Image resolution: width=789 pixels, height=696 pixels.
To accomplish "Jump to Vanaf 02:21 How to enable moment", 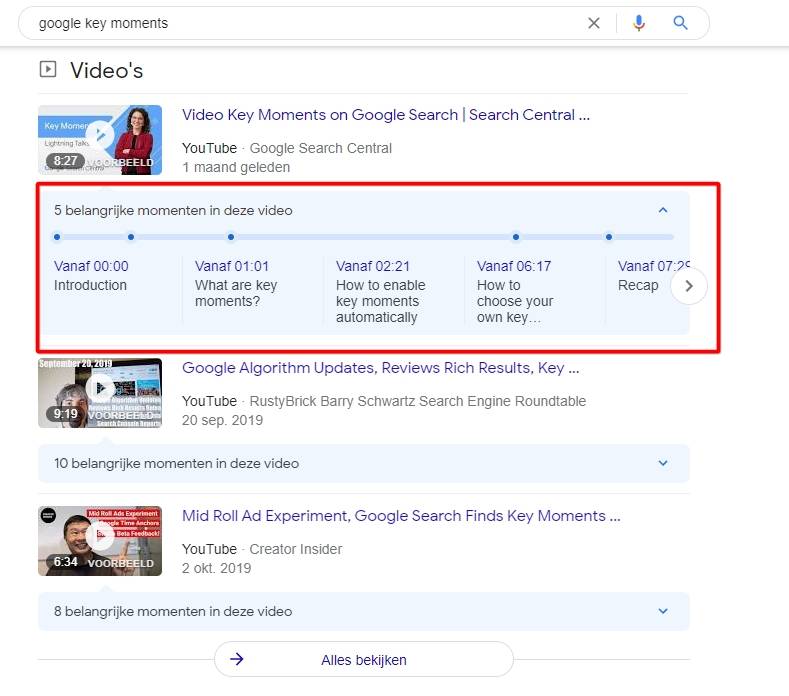I will click(x=380, y=291).
